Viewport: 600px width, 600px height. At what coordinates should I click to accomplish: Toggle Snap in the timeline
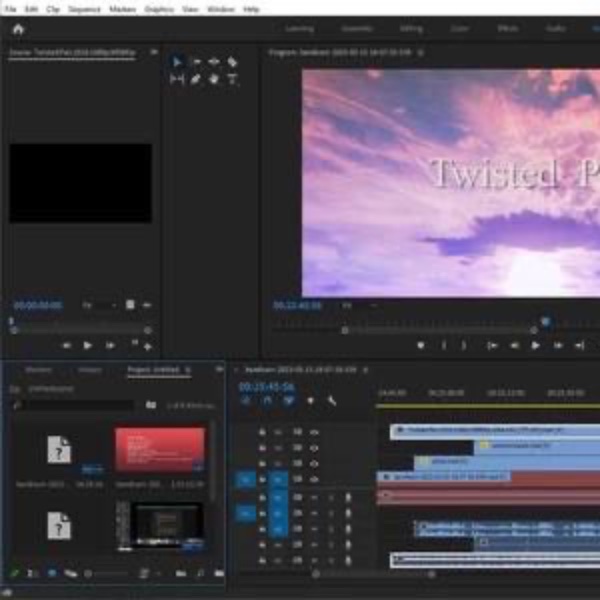coord(267,401)
